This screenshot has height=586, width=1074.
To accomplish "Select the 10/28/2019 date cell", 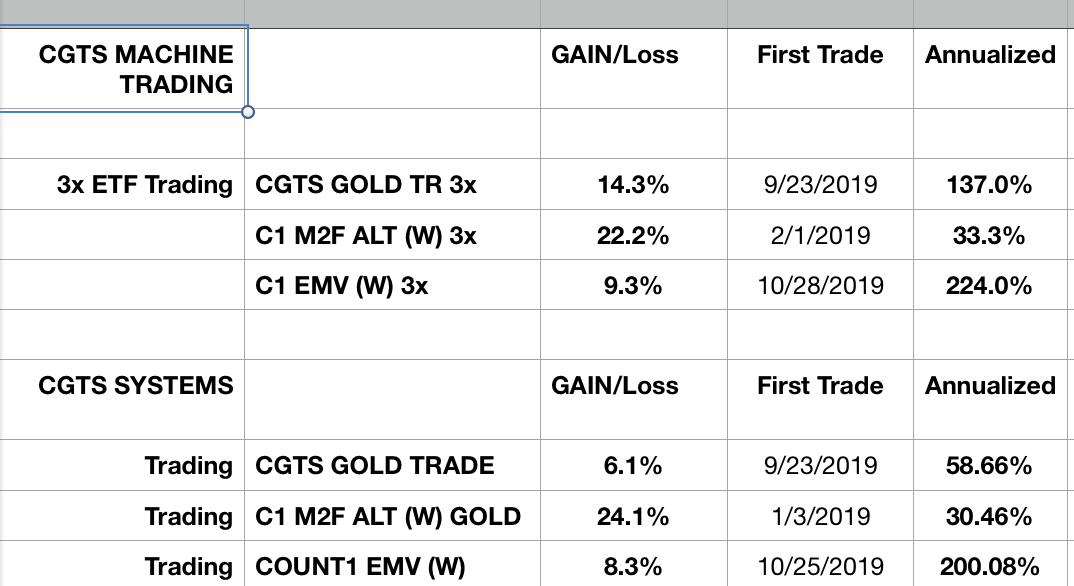I will click(820, 286).
